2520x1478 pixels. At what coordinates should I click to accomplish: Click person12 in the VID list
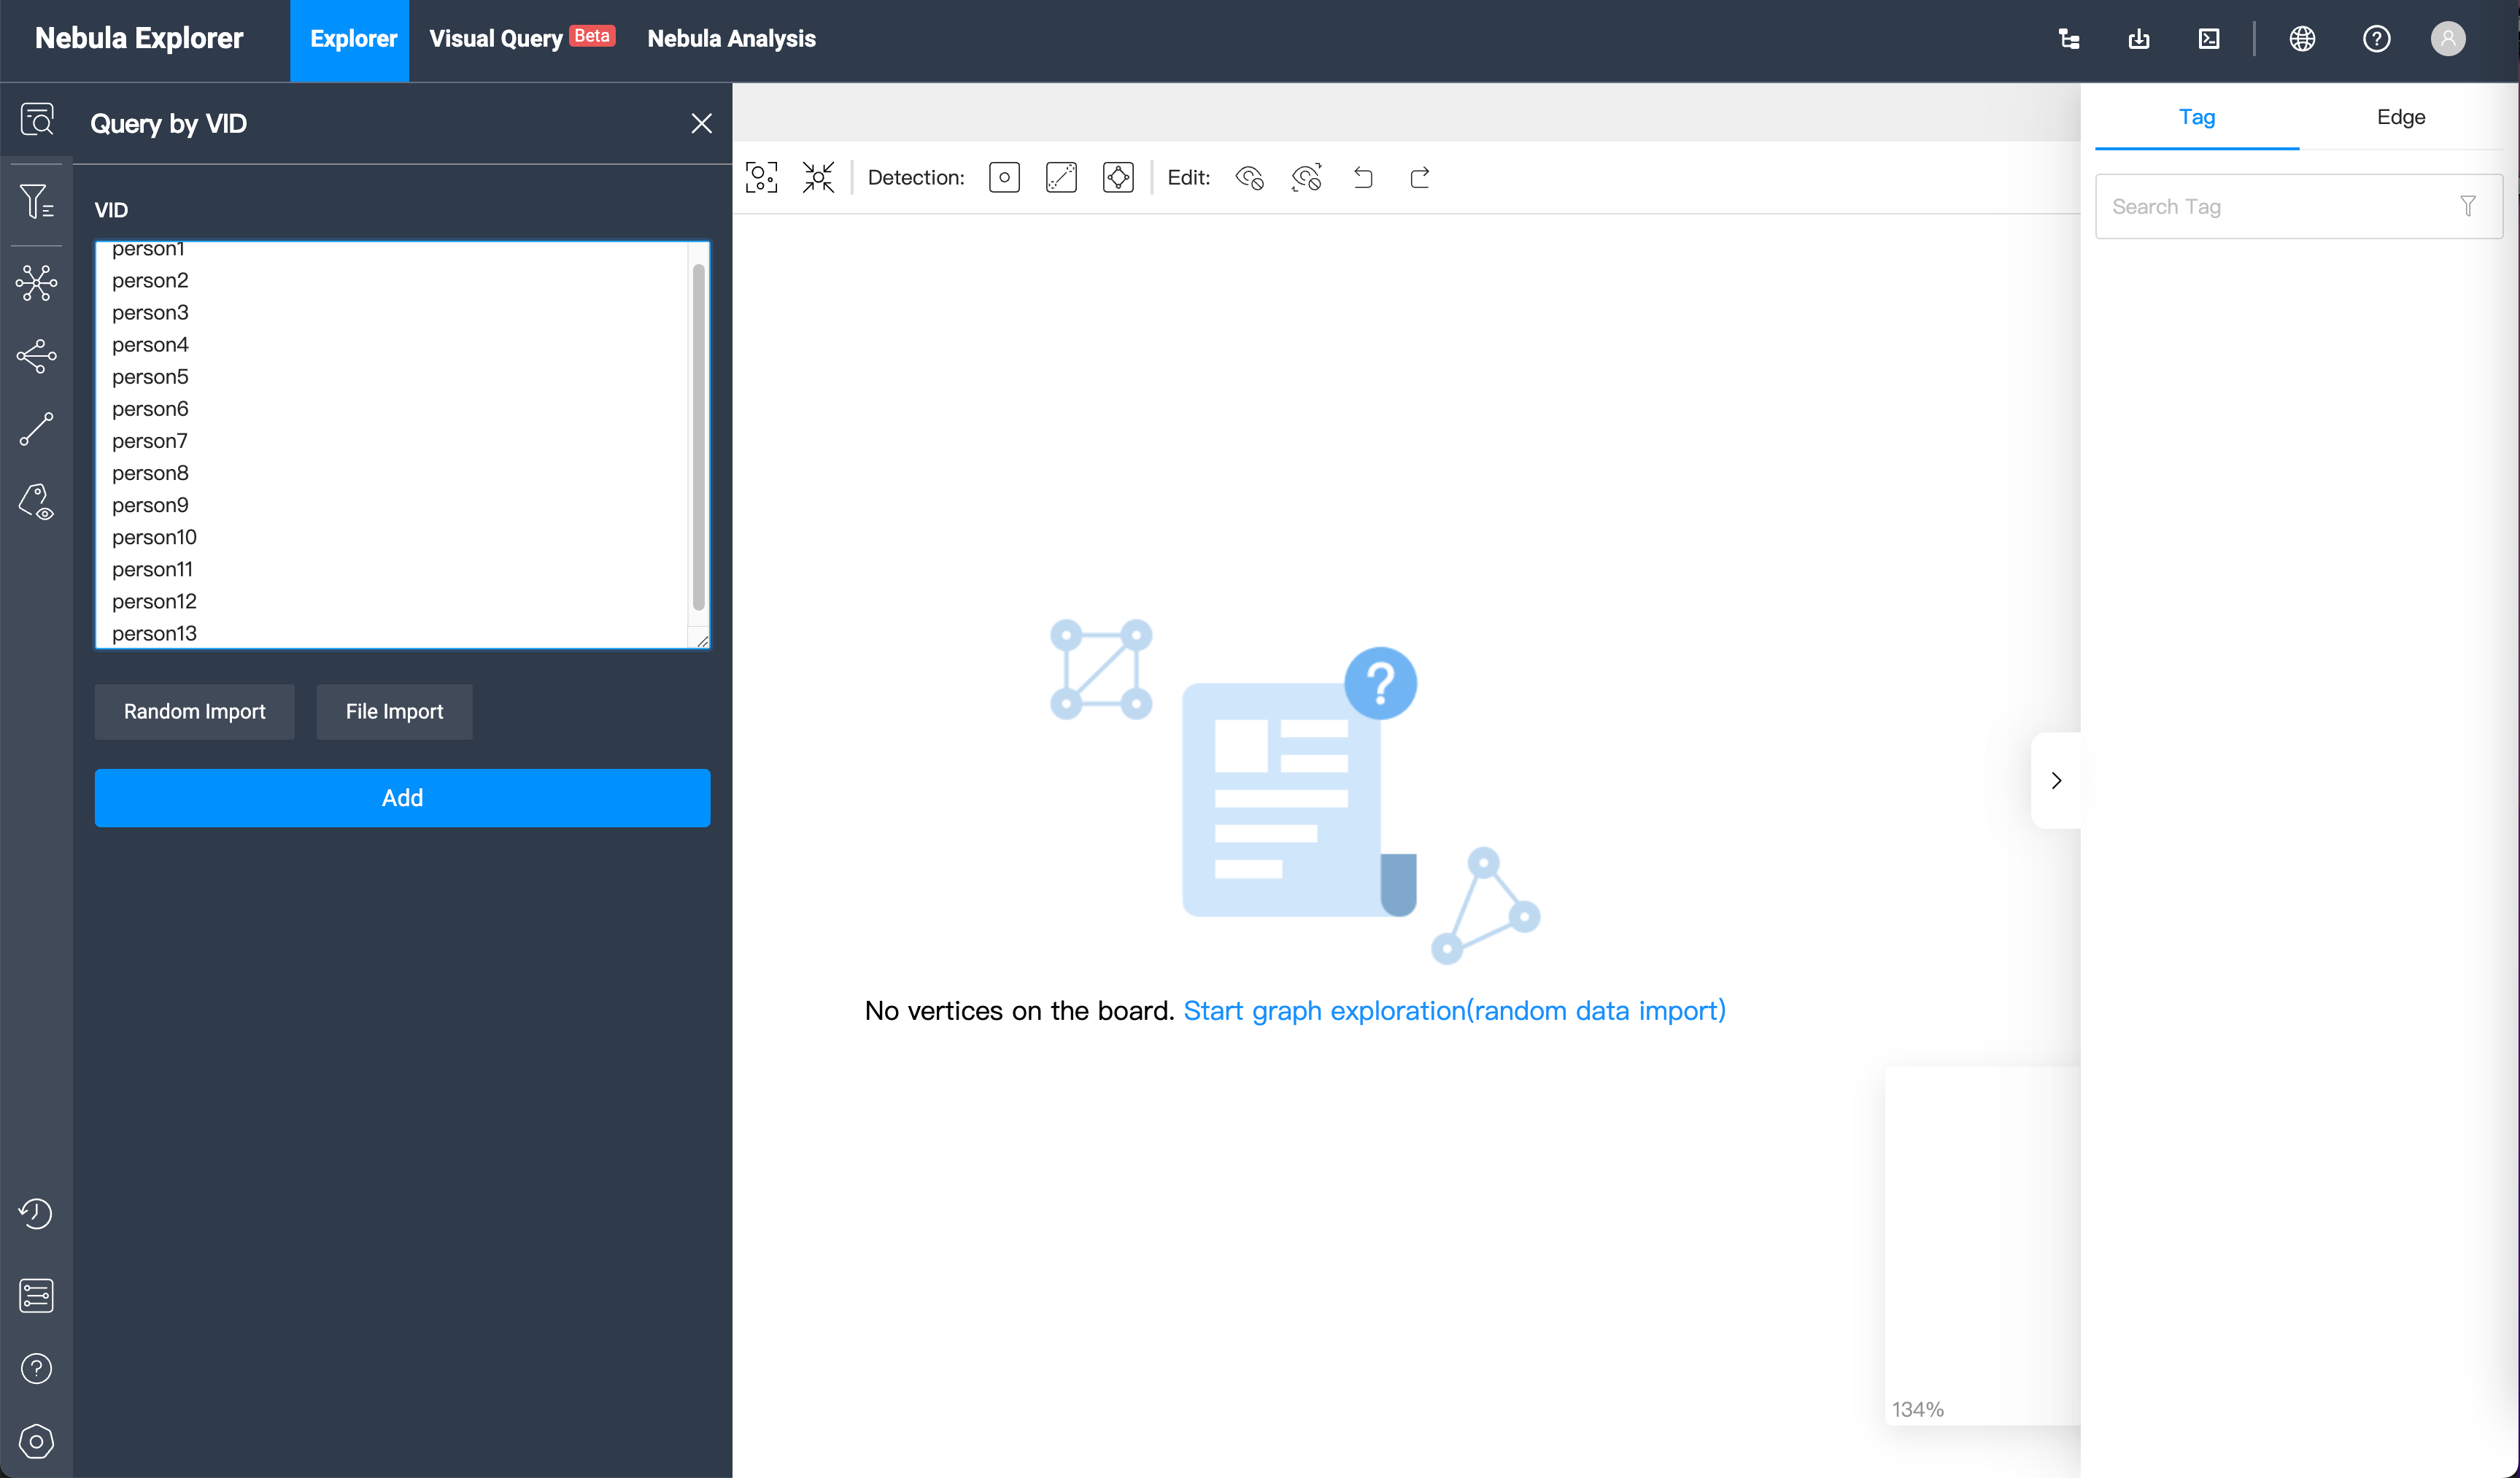click(x=154, y=601)
